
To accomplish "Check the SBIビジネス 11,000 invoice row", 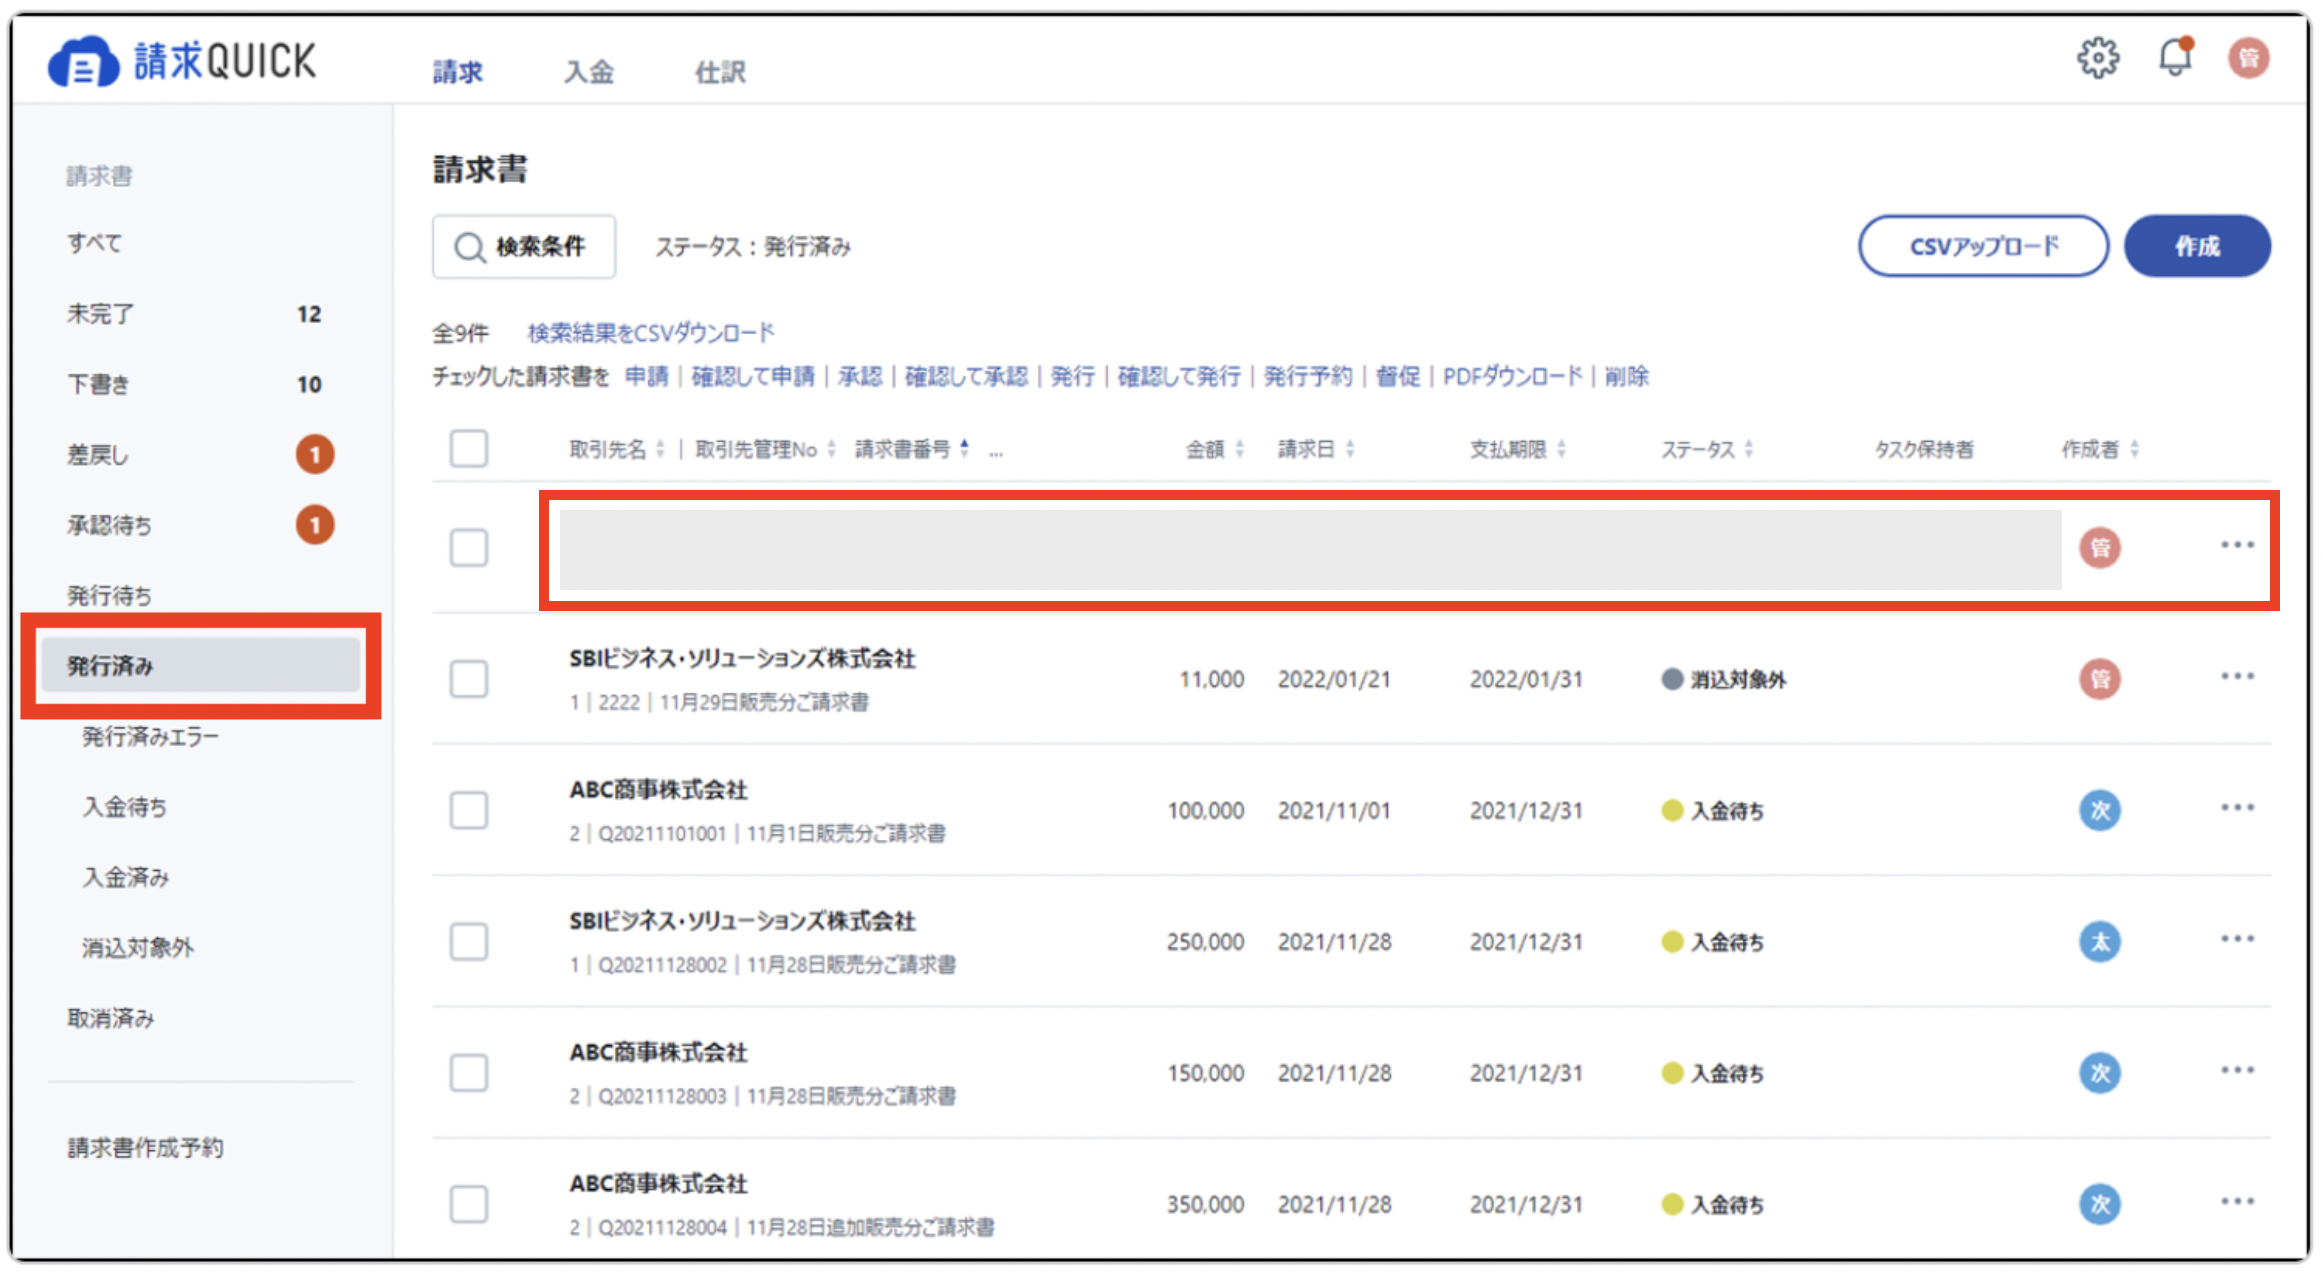I will pyautogui.click(x=469, y=679).
